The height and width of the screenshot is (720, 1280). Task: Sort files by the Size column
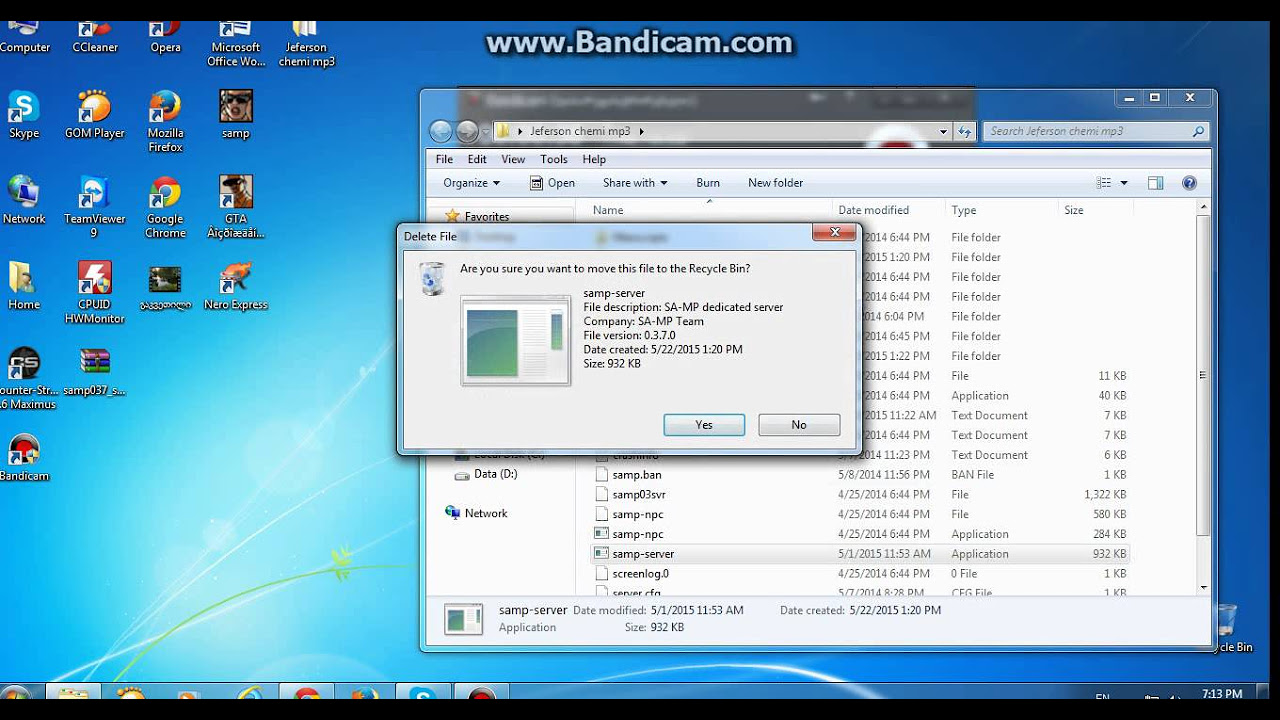click(1095, 210)
